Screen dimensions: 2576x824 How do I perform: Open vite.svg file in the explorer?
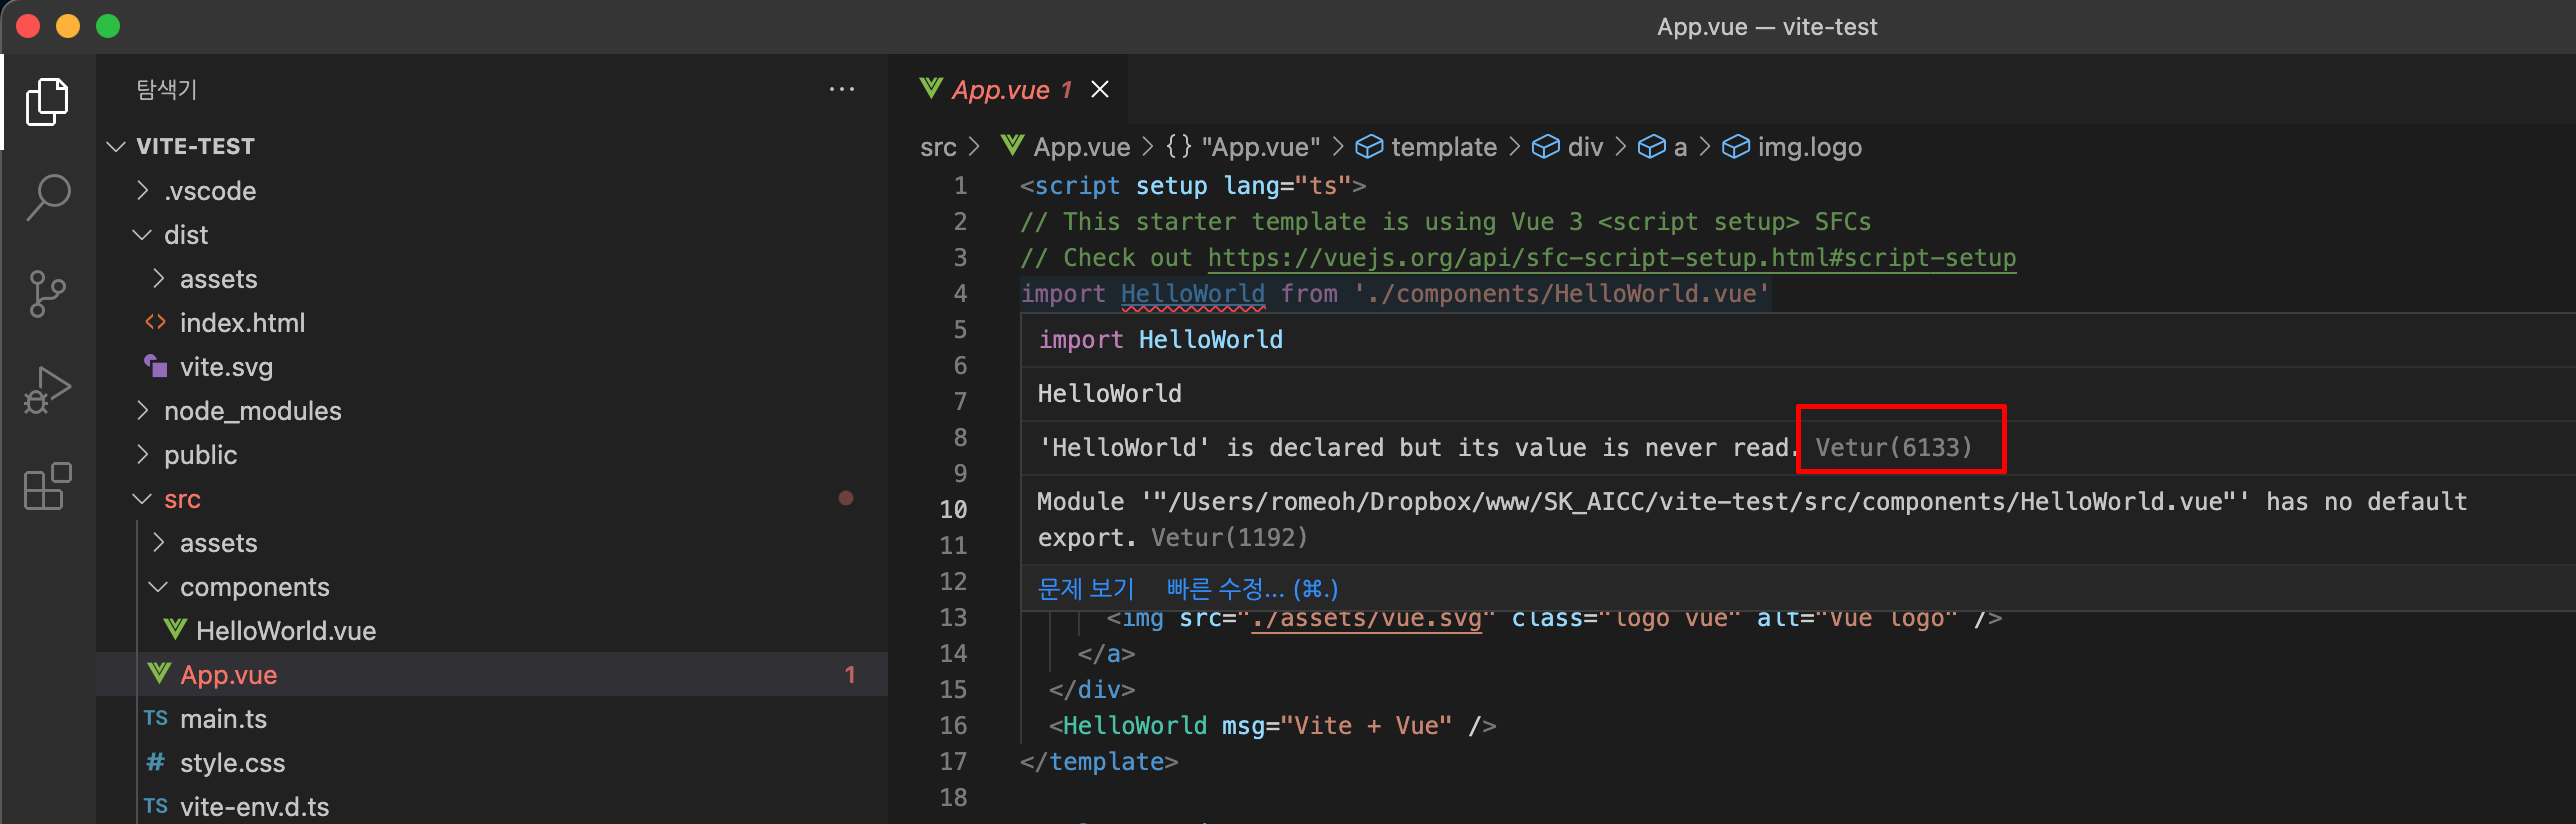point(492,367)
